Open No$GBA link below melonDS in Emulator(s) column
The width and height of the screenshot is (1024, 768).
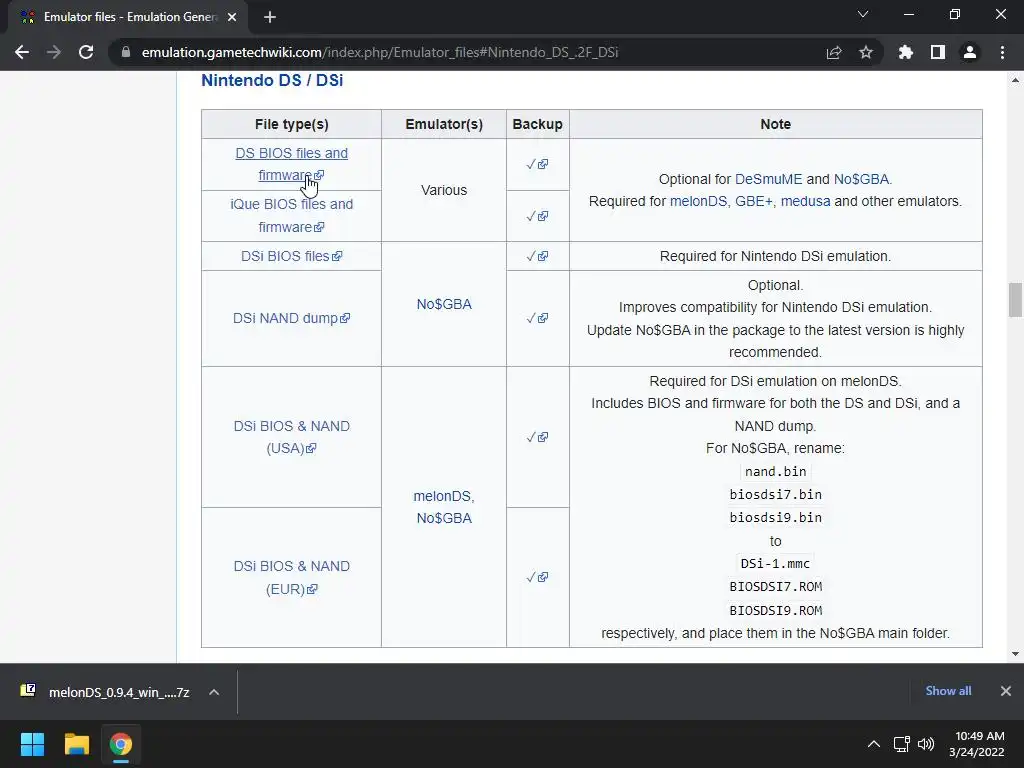tap(444, 518)
